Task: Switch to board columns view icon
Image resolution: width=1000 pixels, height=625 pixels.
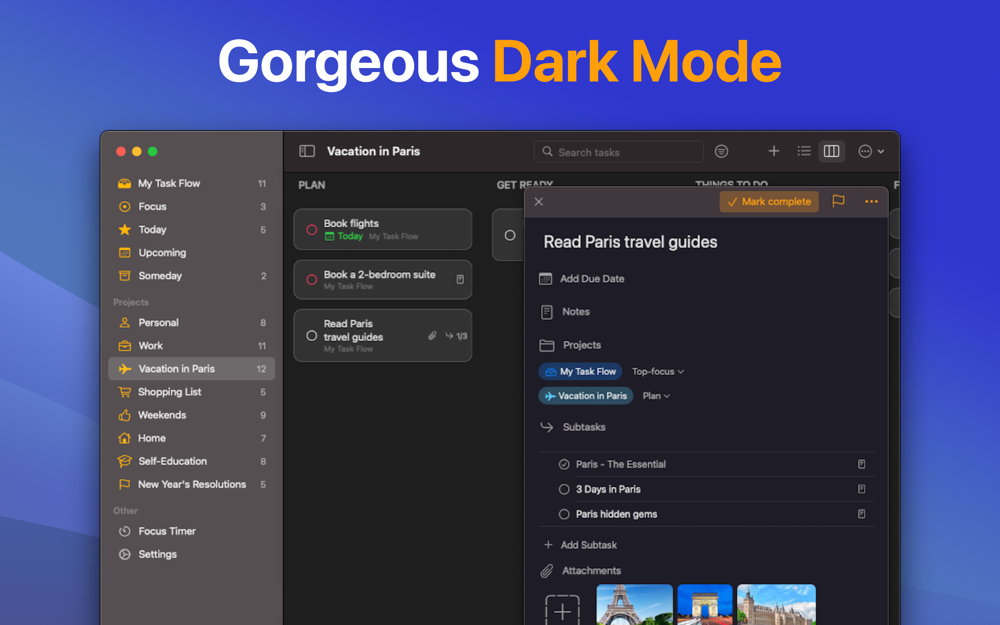Action: click(x=832, y=151)
